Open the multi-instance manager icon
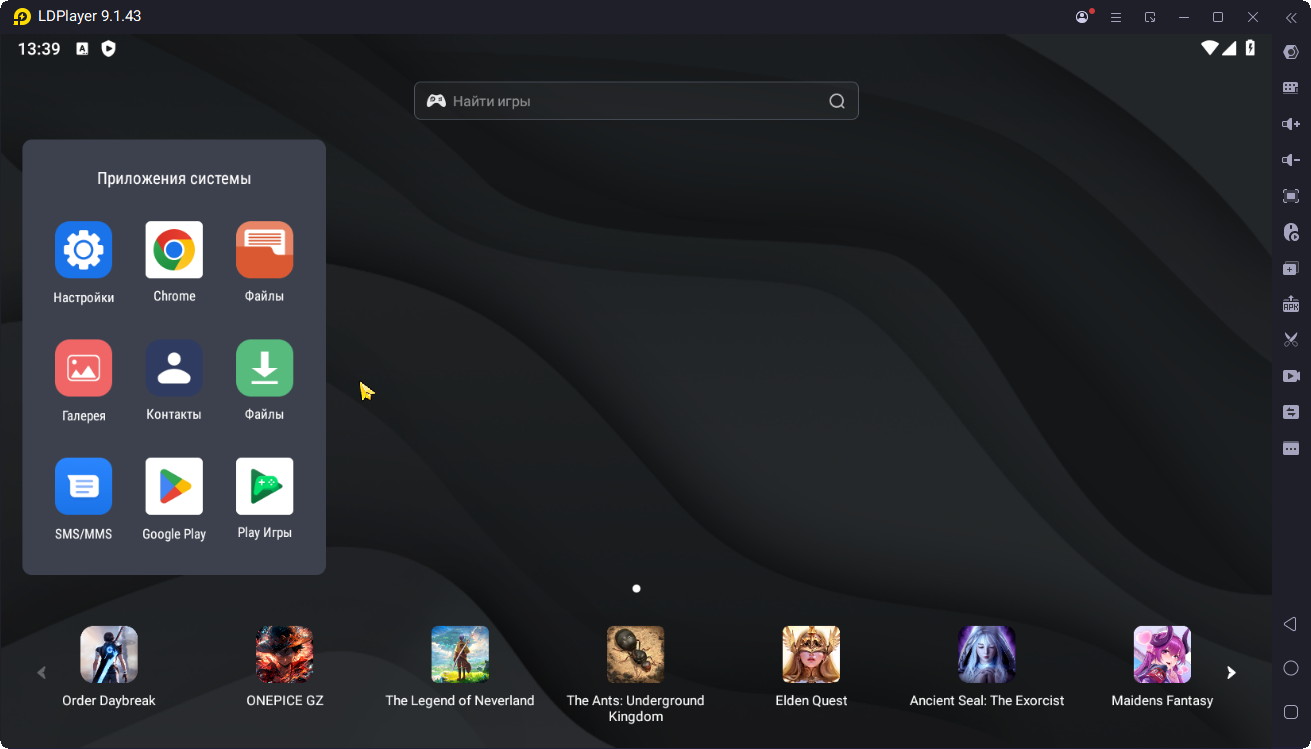Image resolution: width=1311 pixels, height=749 pixels. pyautogui.click(x=1291, y=268)
